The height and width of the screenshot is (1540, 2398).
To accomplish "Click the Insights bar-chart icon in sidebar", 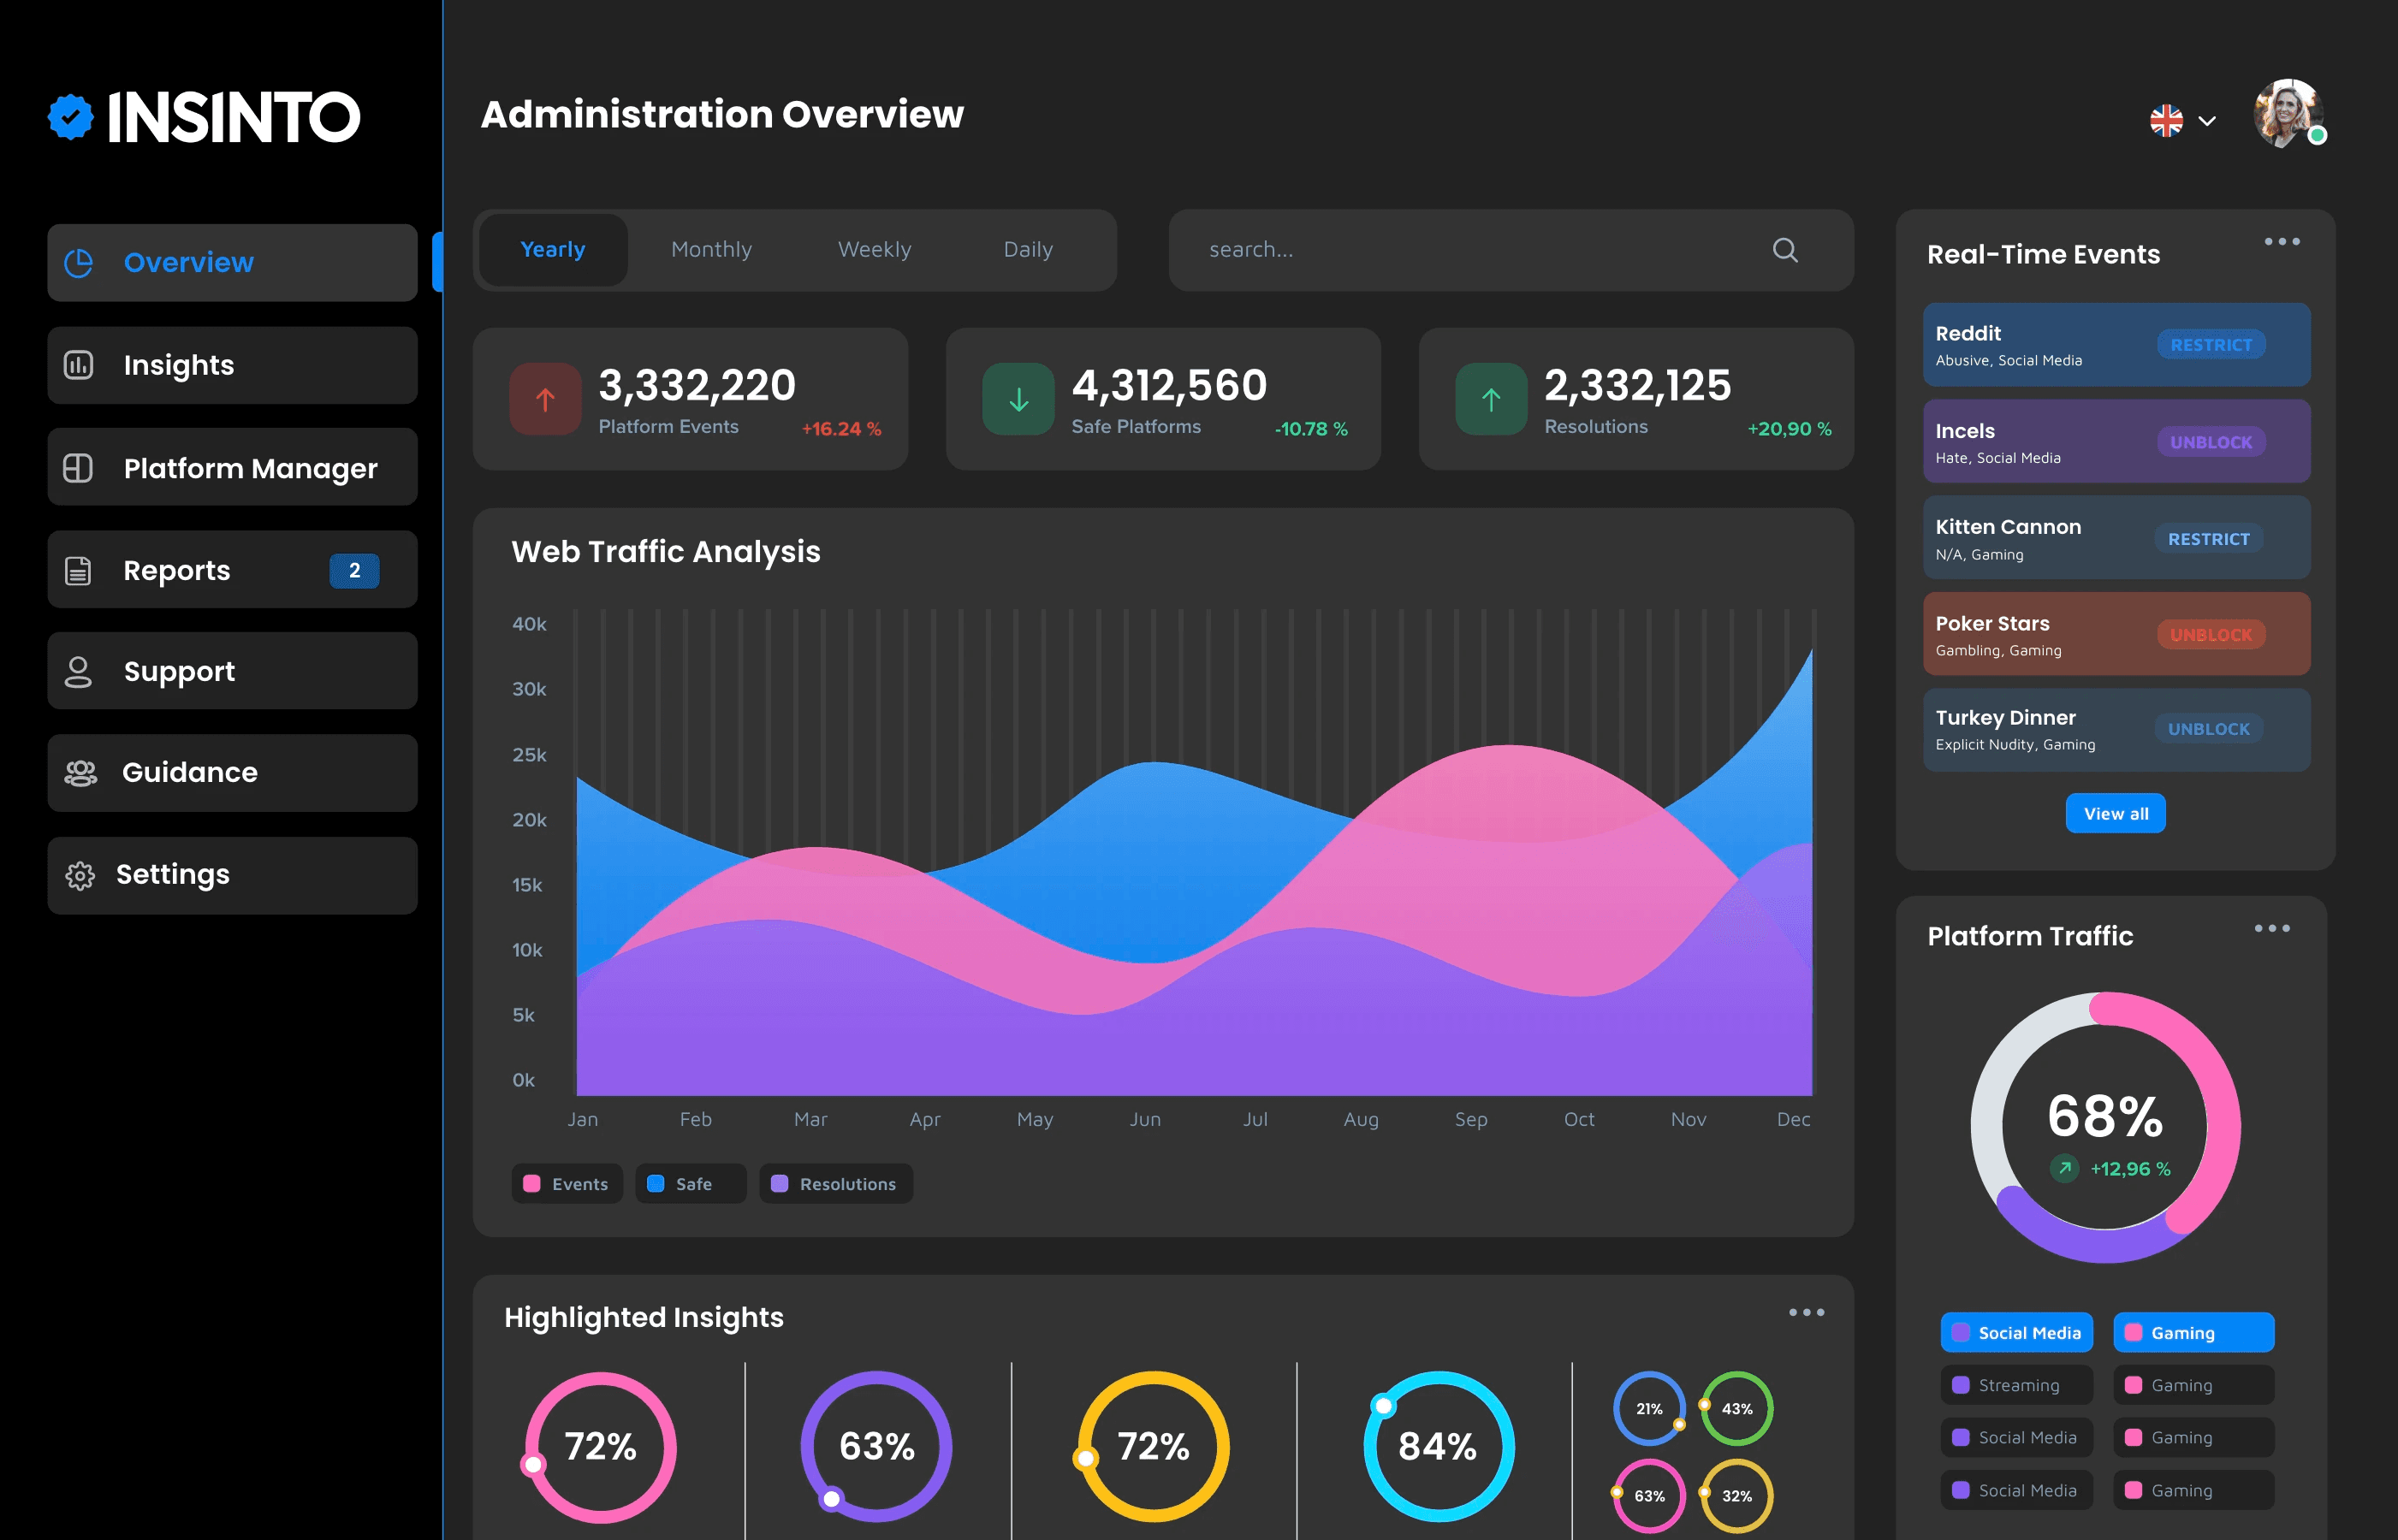I will click(x=78, y=365).
